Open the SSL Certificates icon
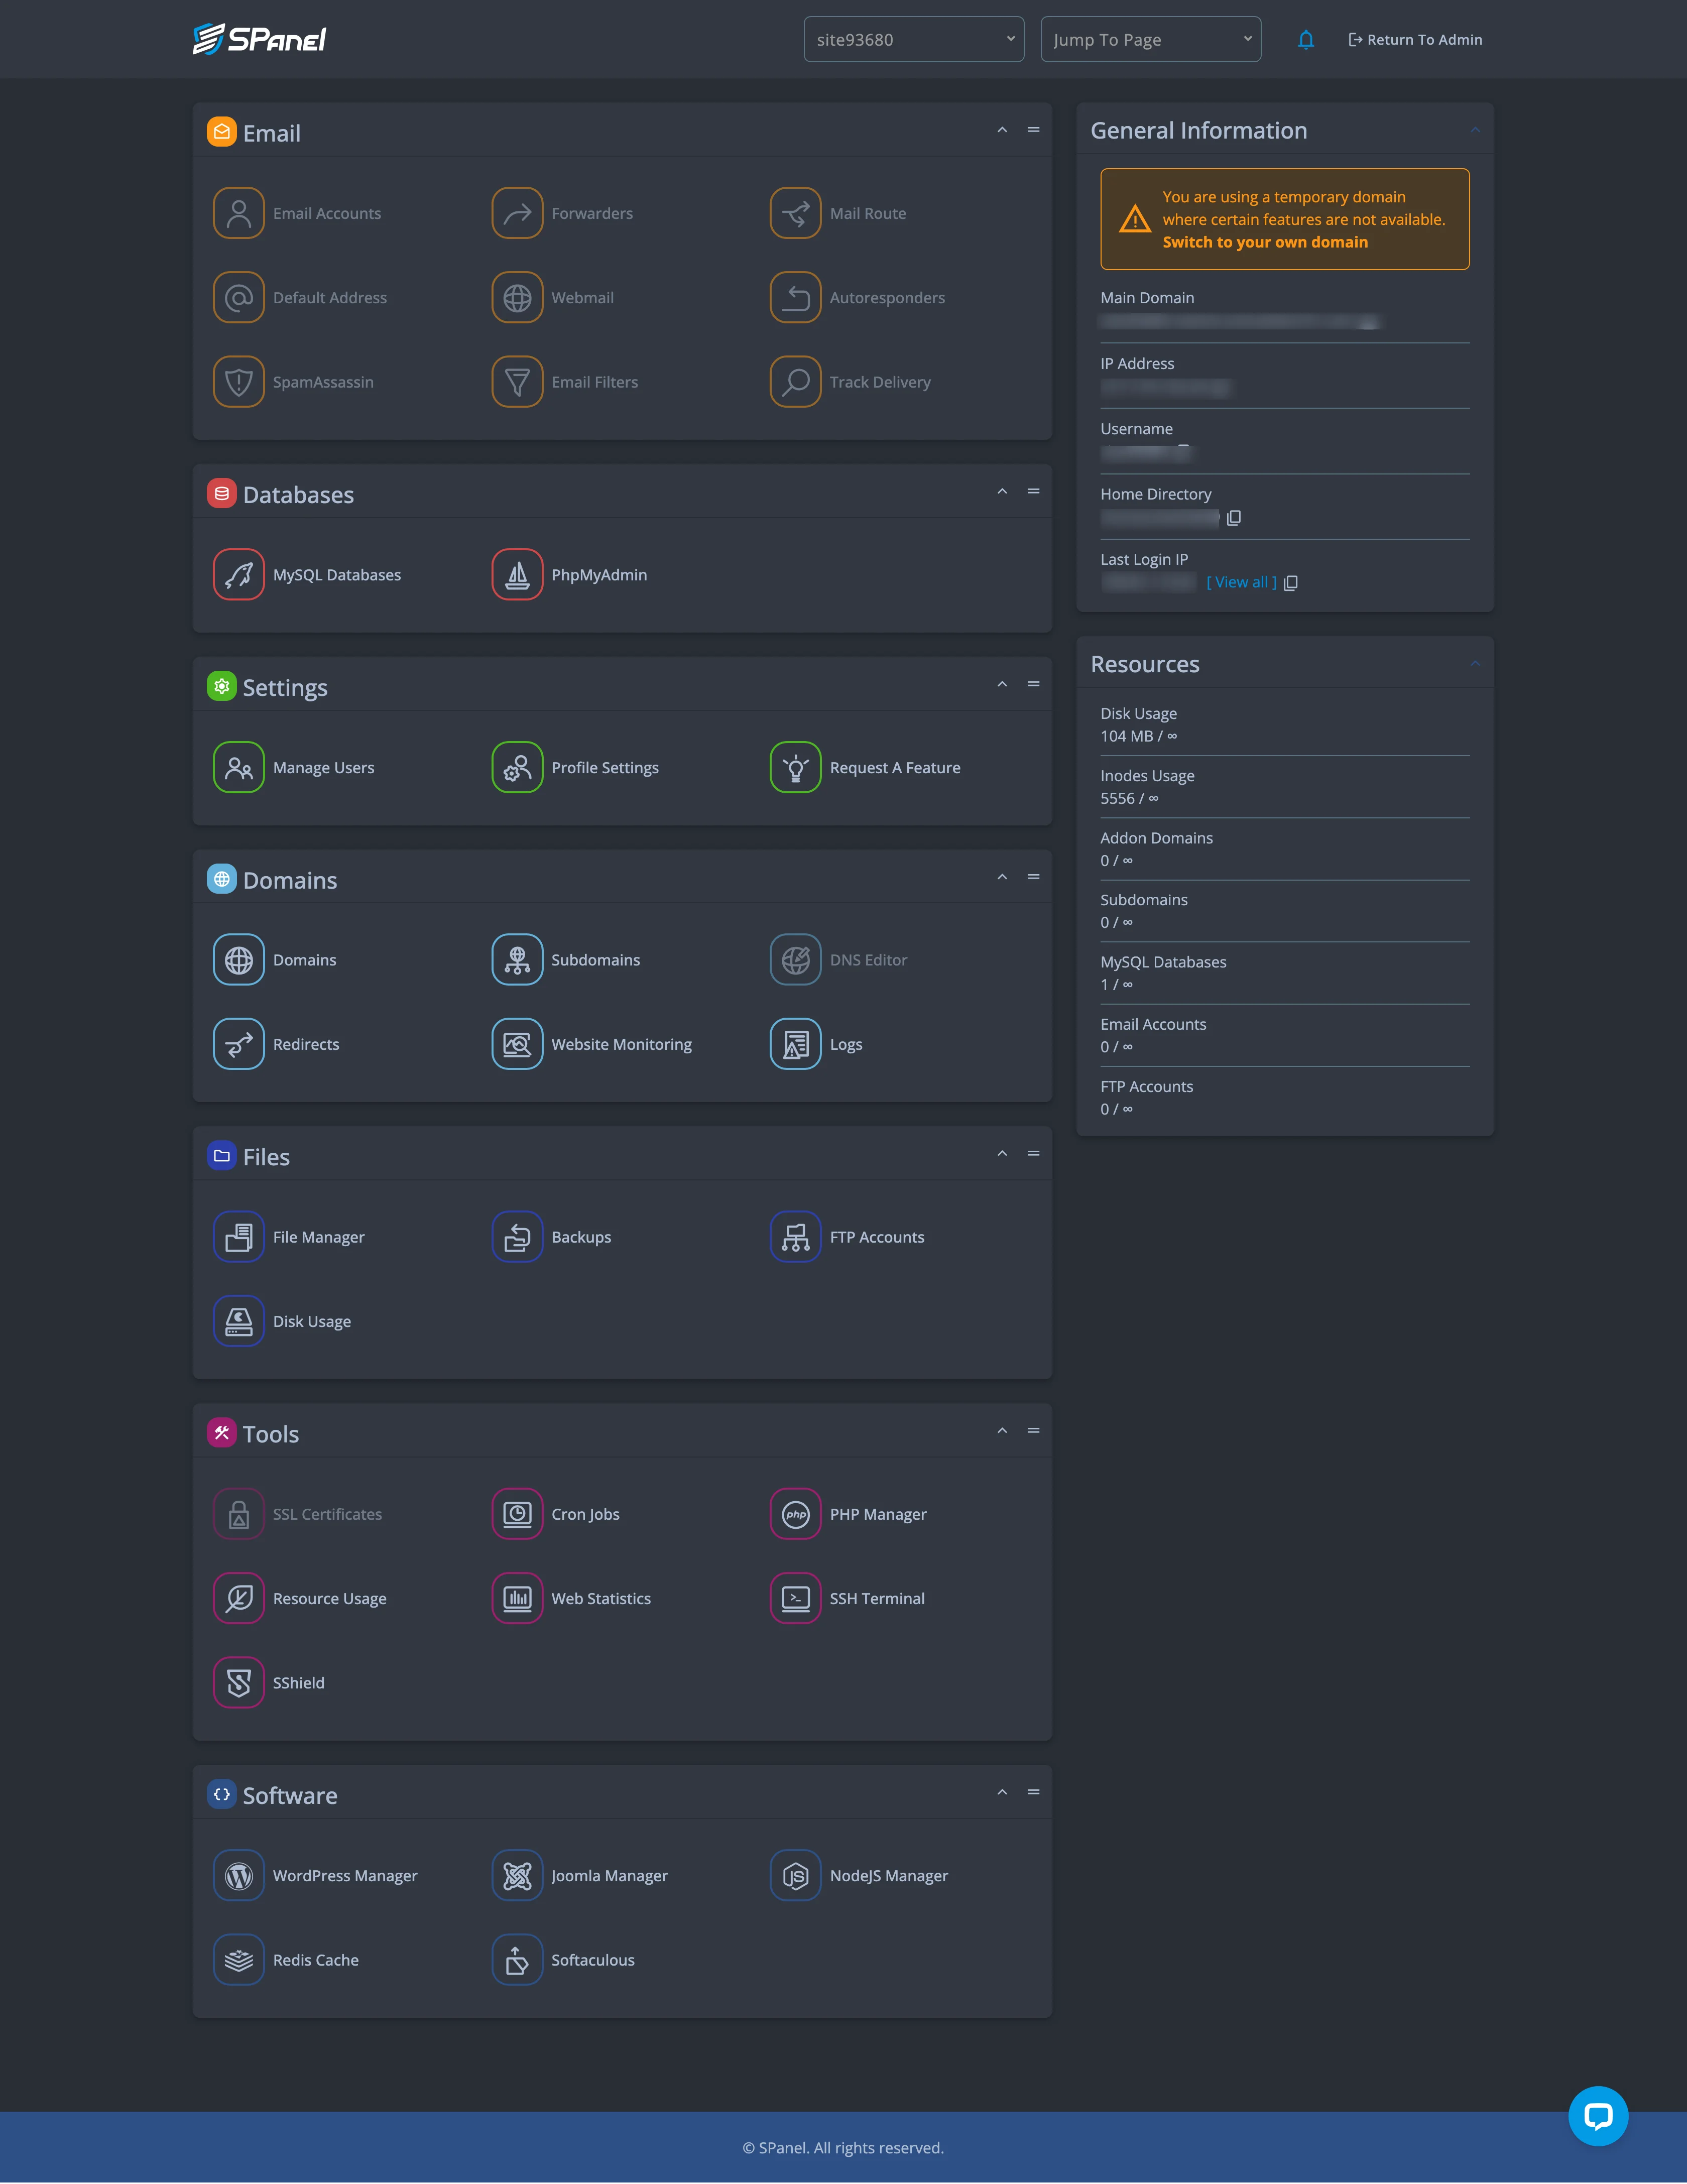Image resolution: width=1687 pixels, height=2184 pixels. click(238, 1514)
